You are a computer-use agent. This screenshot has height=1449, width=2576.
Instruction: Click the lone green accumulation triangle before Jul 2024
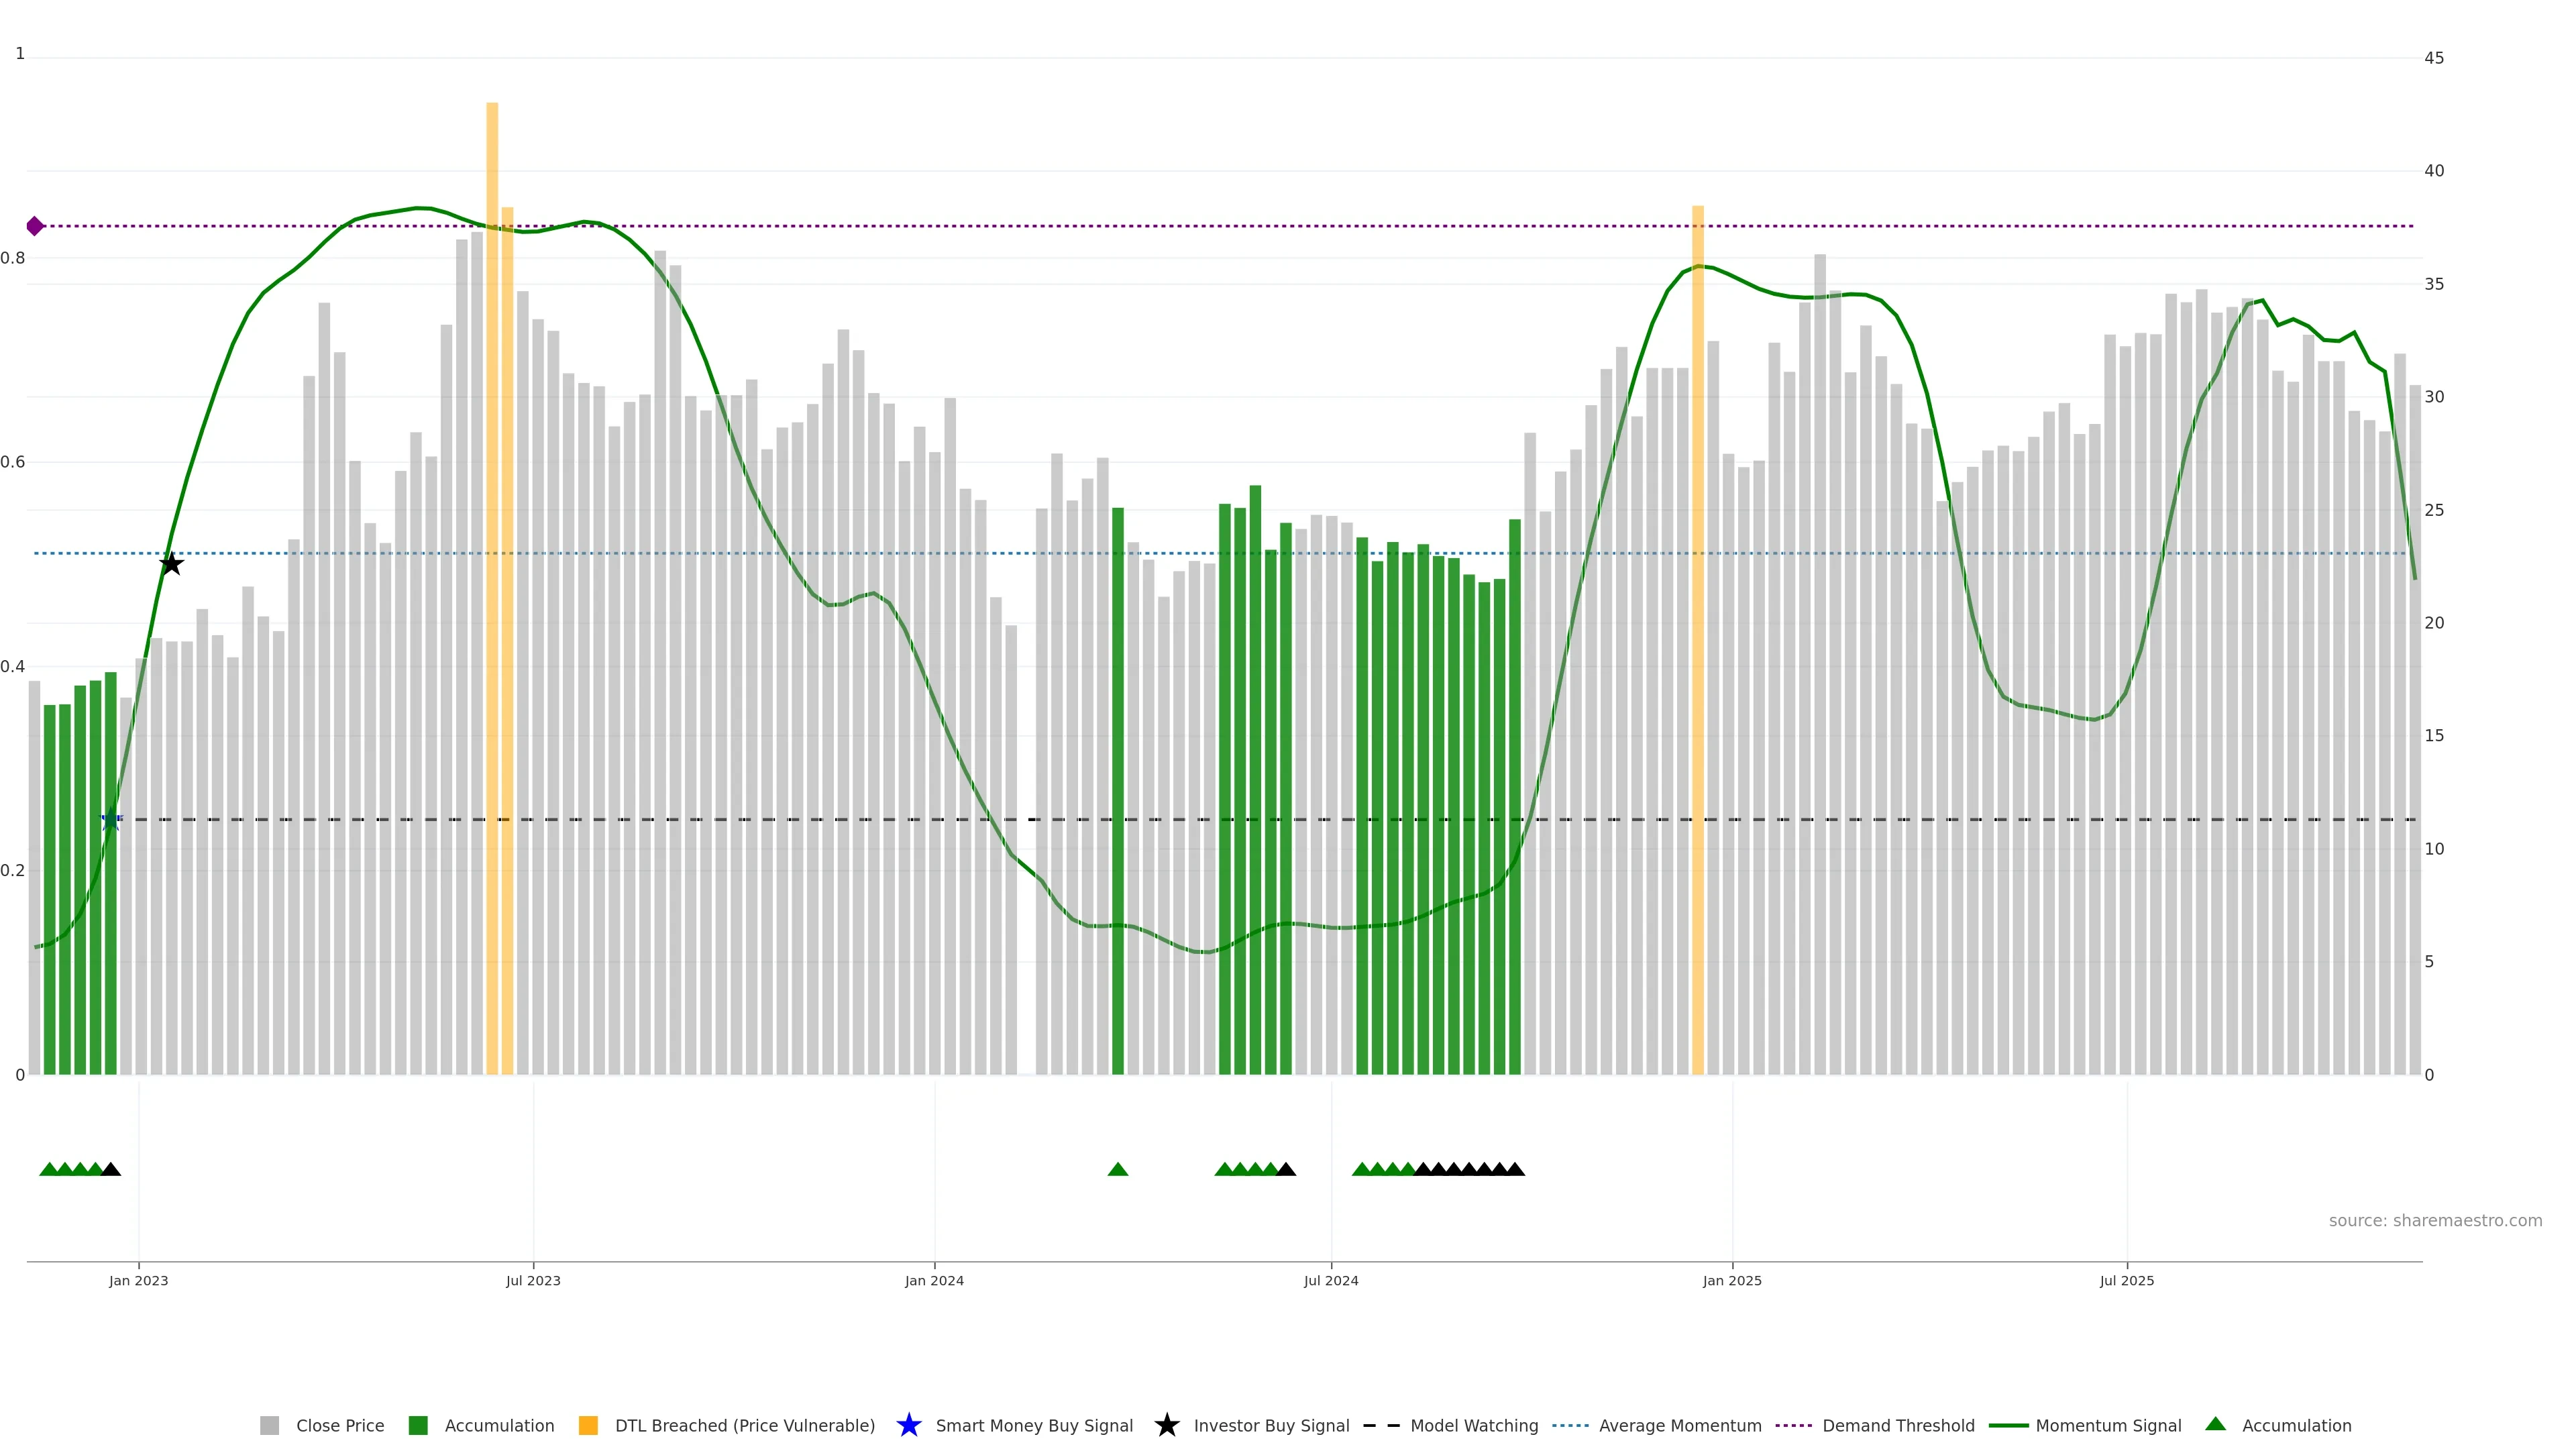click(x=1118, y=1169)
